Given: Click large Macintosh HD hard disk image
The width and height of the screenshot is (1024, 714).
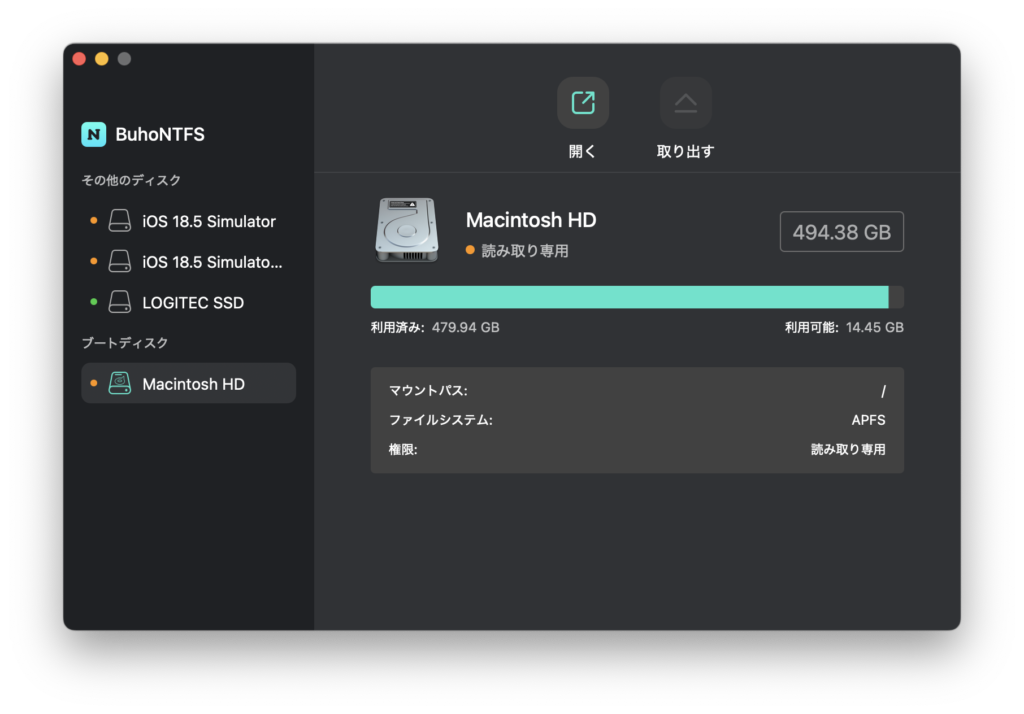Looking at the screenshot, I should pyautogui.click(x=406, y=230).
